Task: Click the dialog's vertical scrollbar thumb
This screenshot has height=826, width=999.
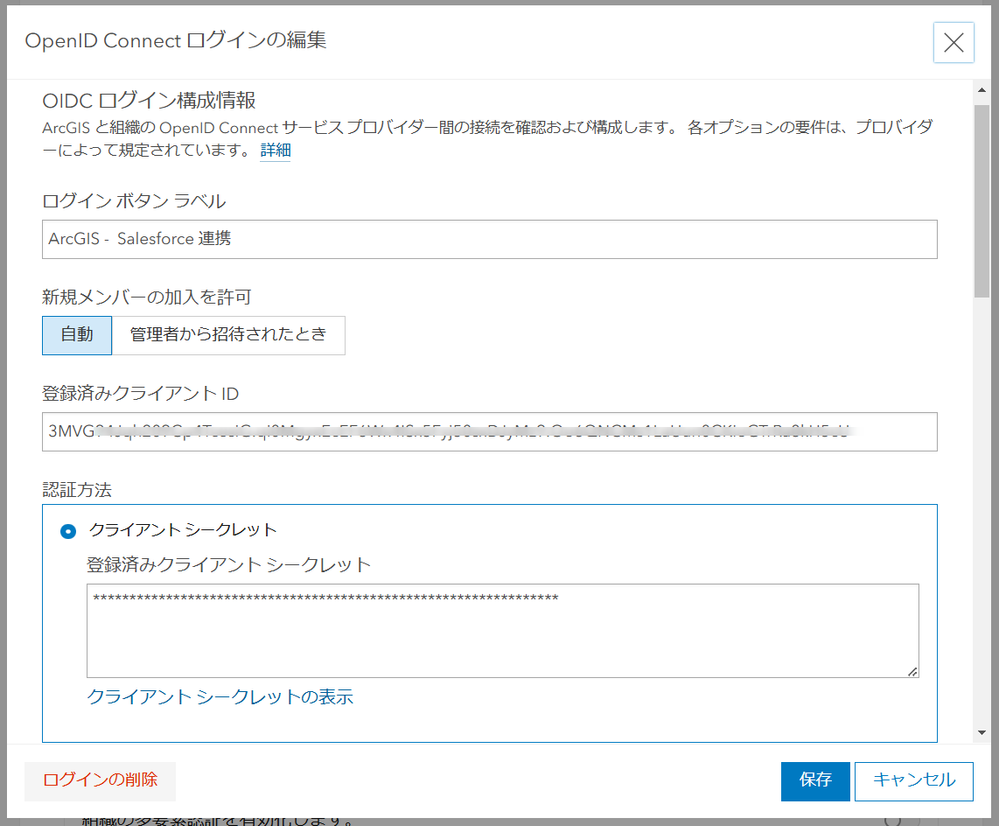Action: click(x=983, y=200)
